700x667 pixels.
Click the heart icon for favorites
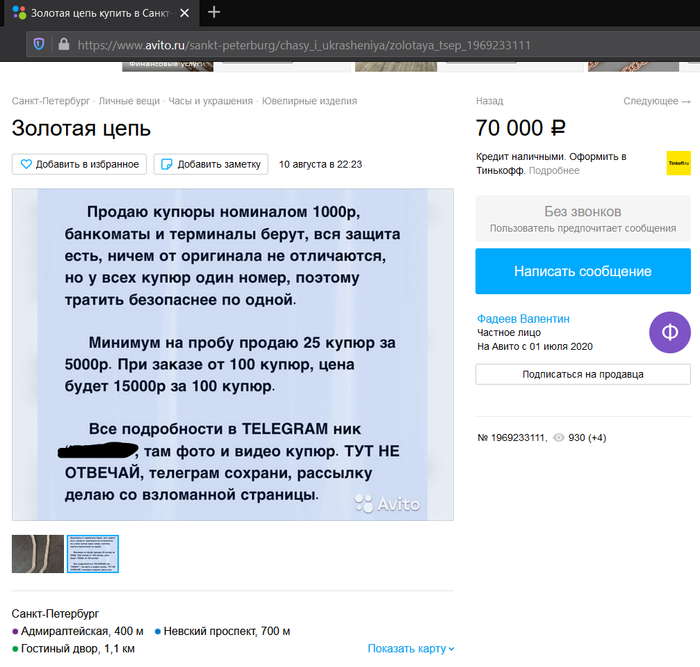coord(26,164)
